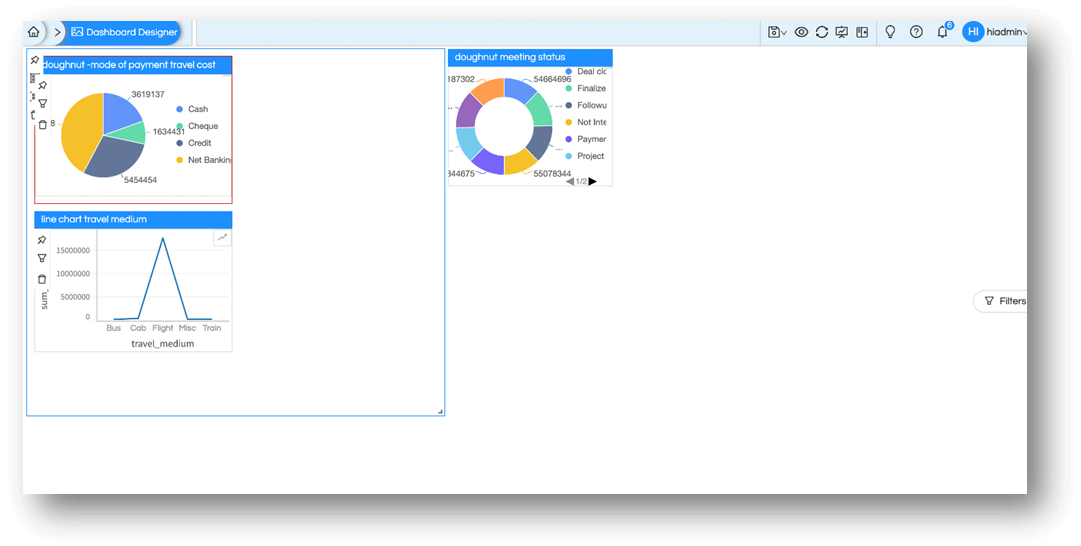Screen dimensions: 1081x546
Task: View notifications via the bell icon
Action: (x=942, y=32)
